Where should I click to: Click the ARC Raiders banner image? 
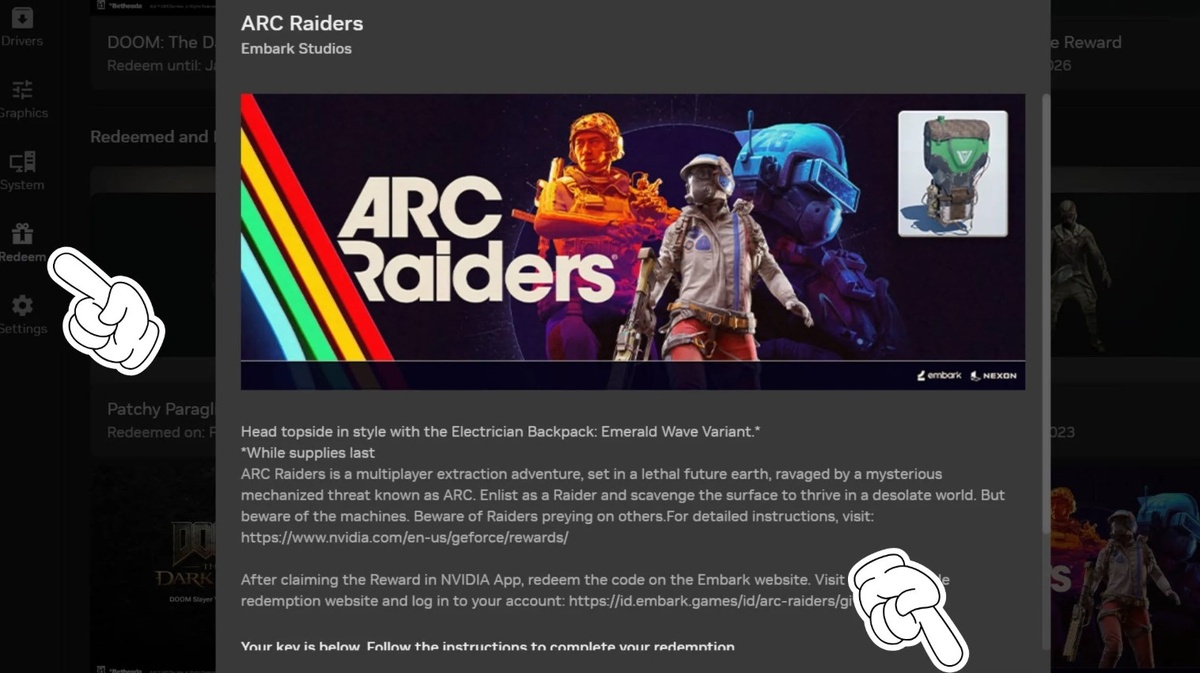coord(632,241)
